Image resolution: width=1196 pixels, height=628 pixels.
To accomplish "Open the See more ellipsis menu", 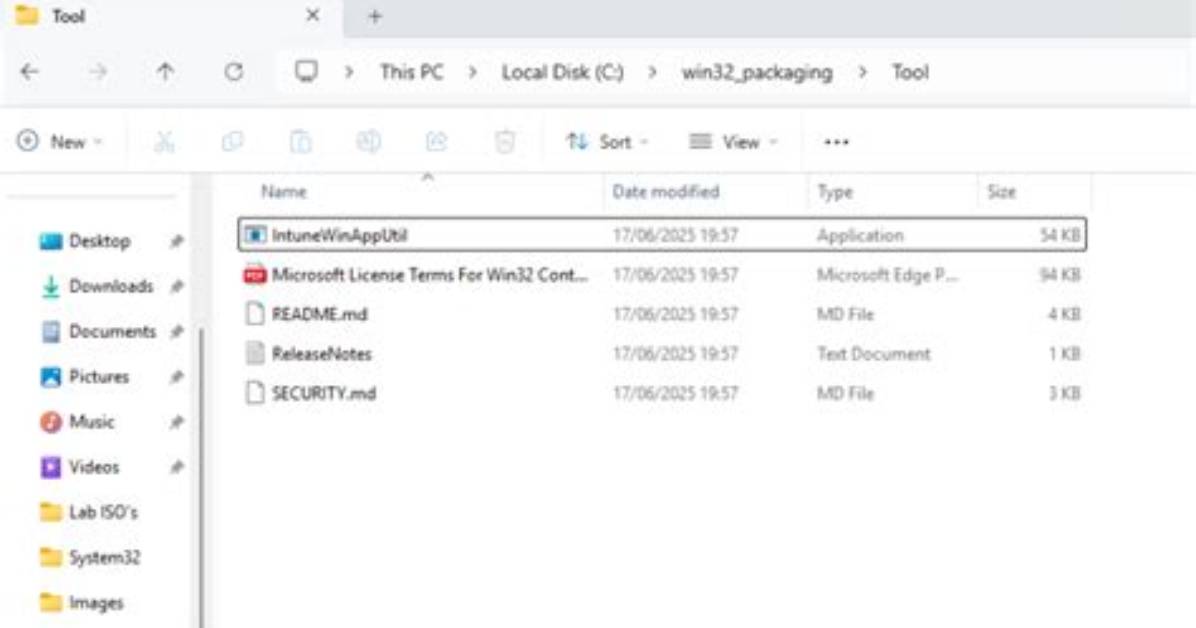I will tap(836, 142).
